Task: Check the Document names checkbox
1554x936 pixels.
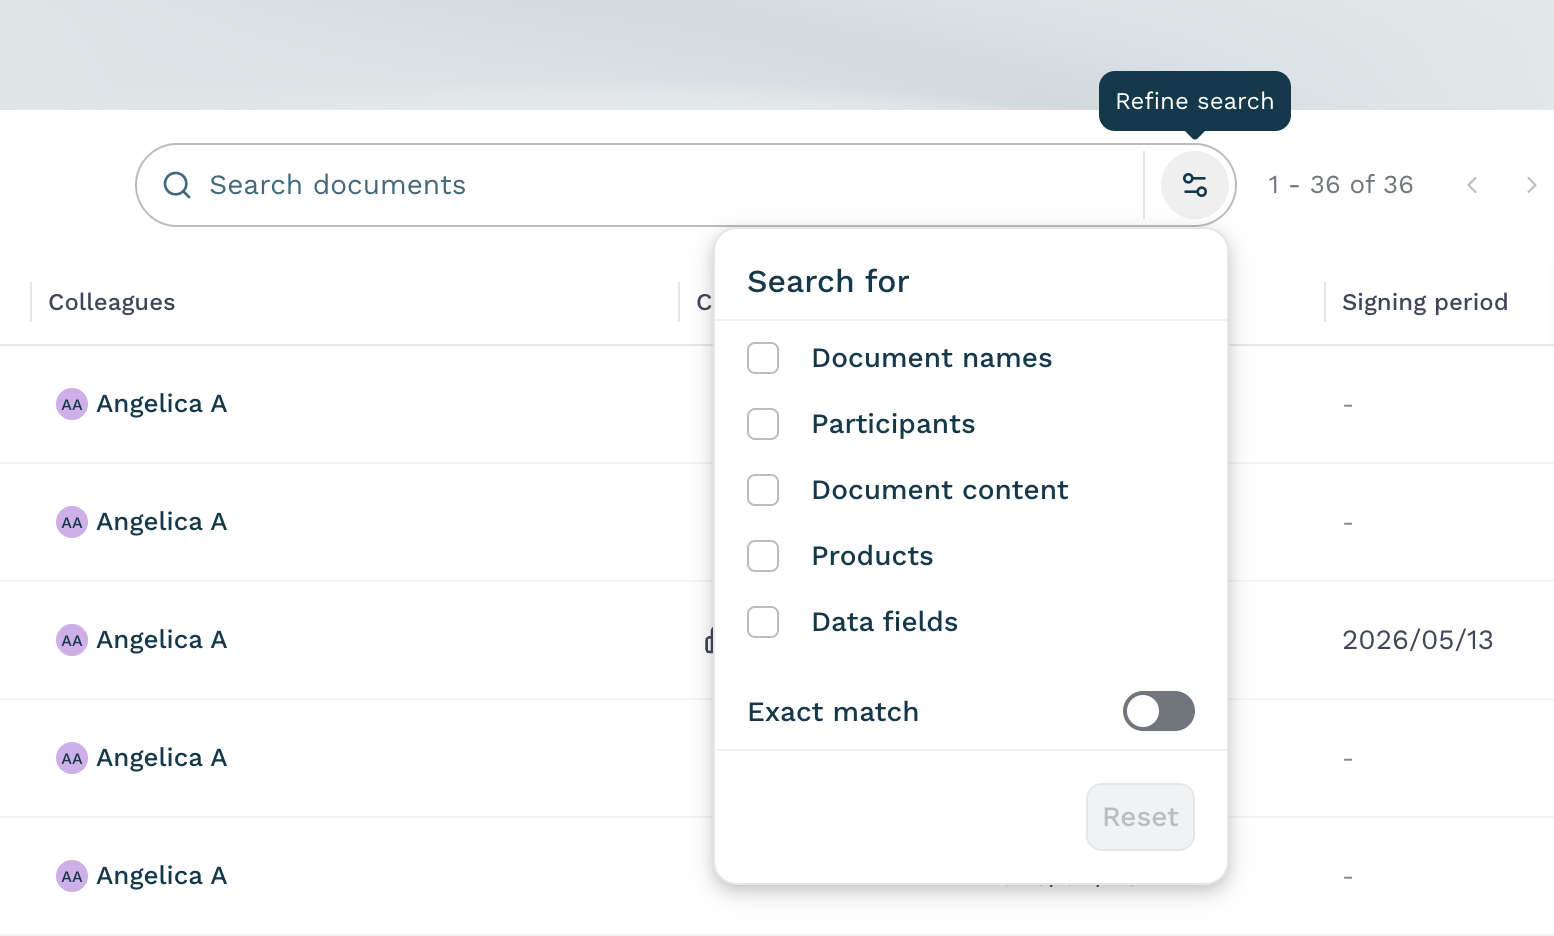Action: pos(763,358)
